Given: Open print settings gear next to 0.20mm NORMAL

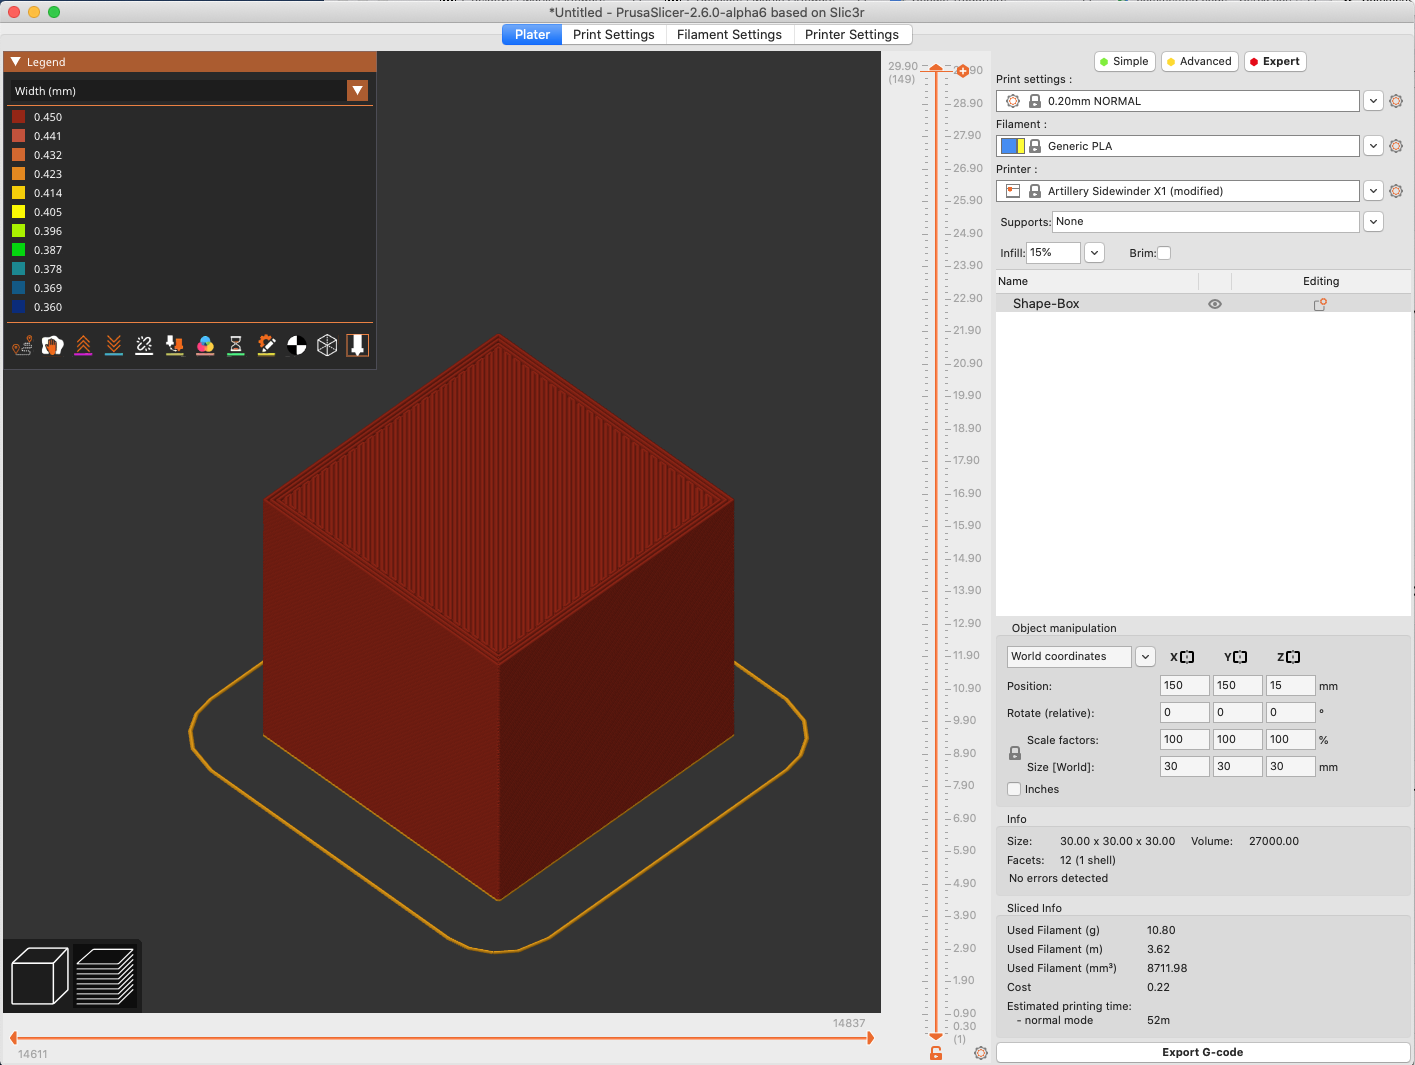Looking at the screenshot, I should (1396, 101).
